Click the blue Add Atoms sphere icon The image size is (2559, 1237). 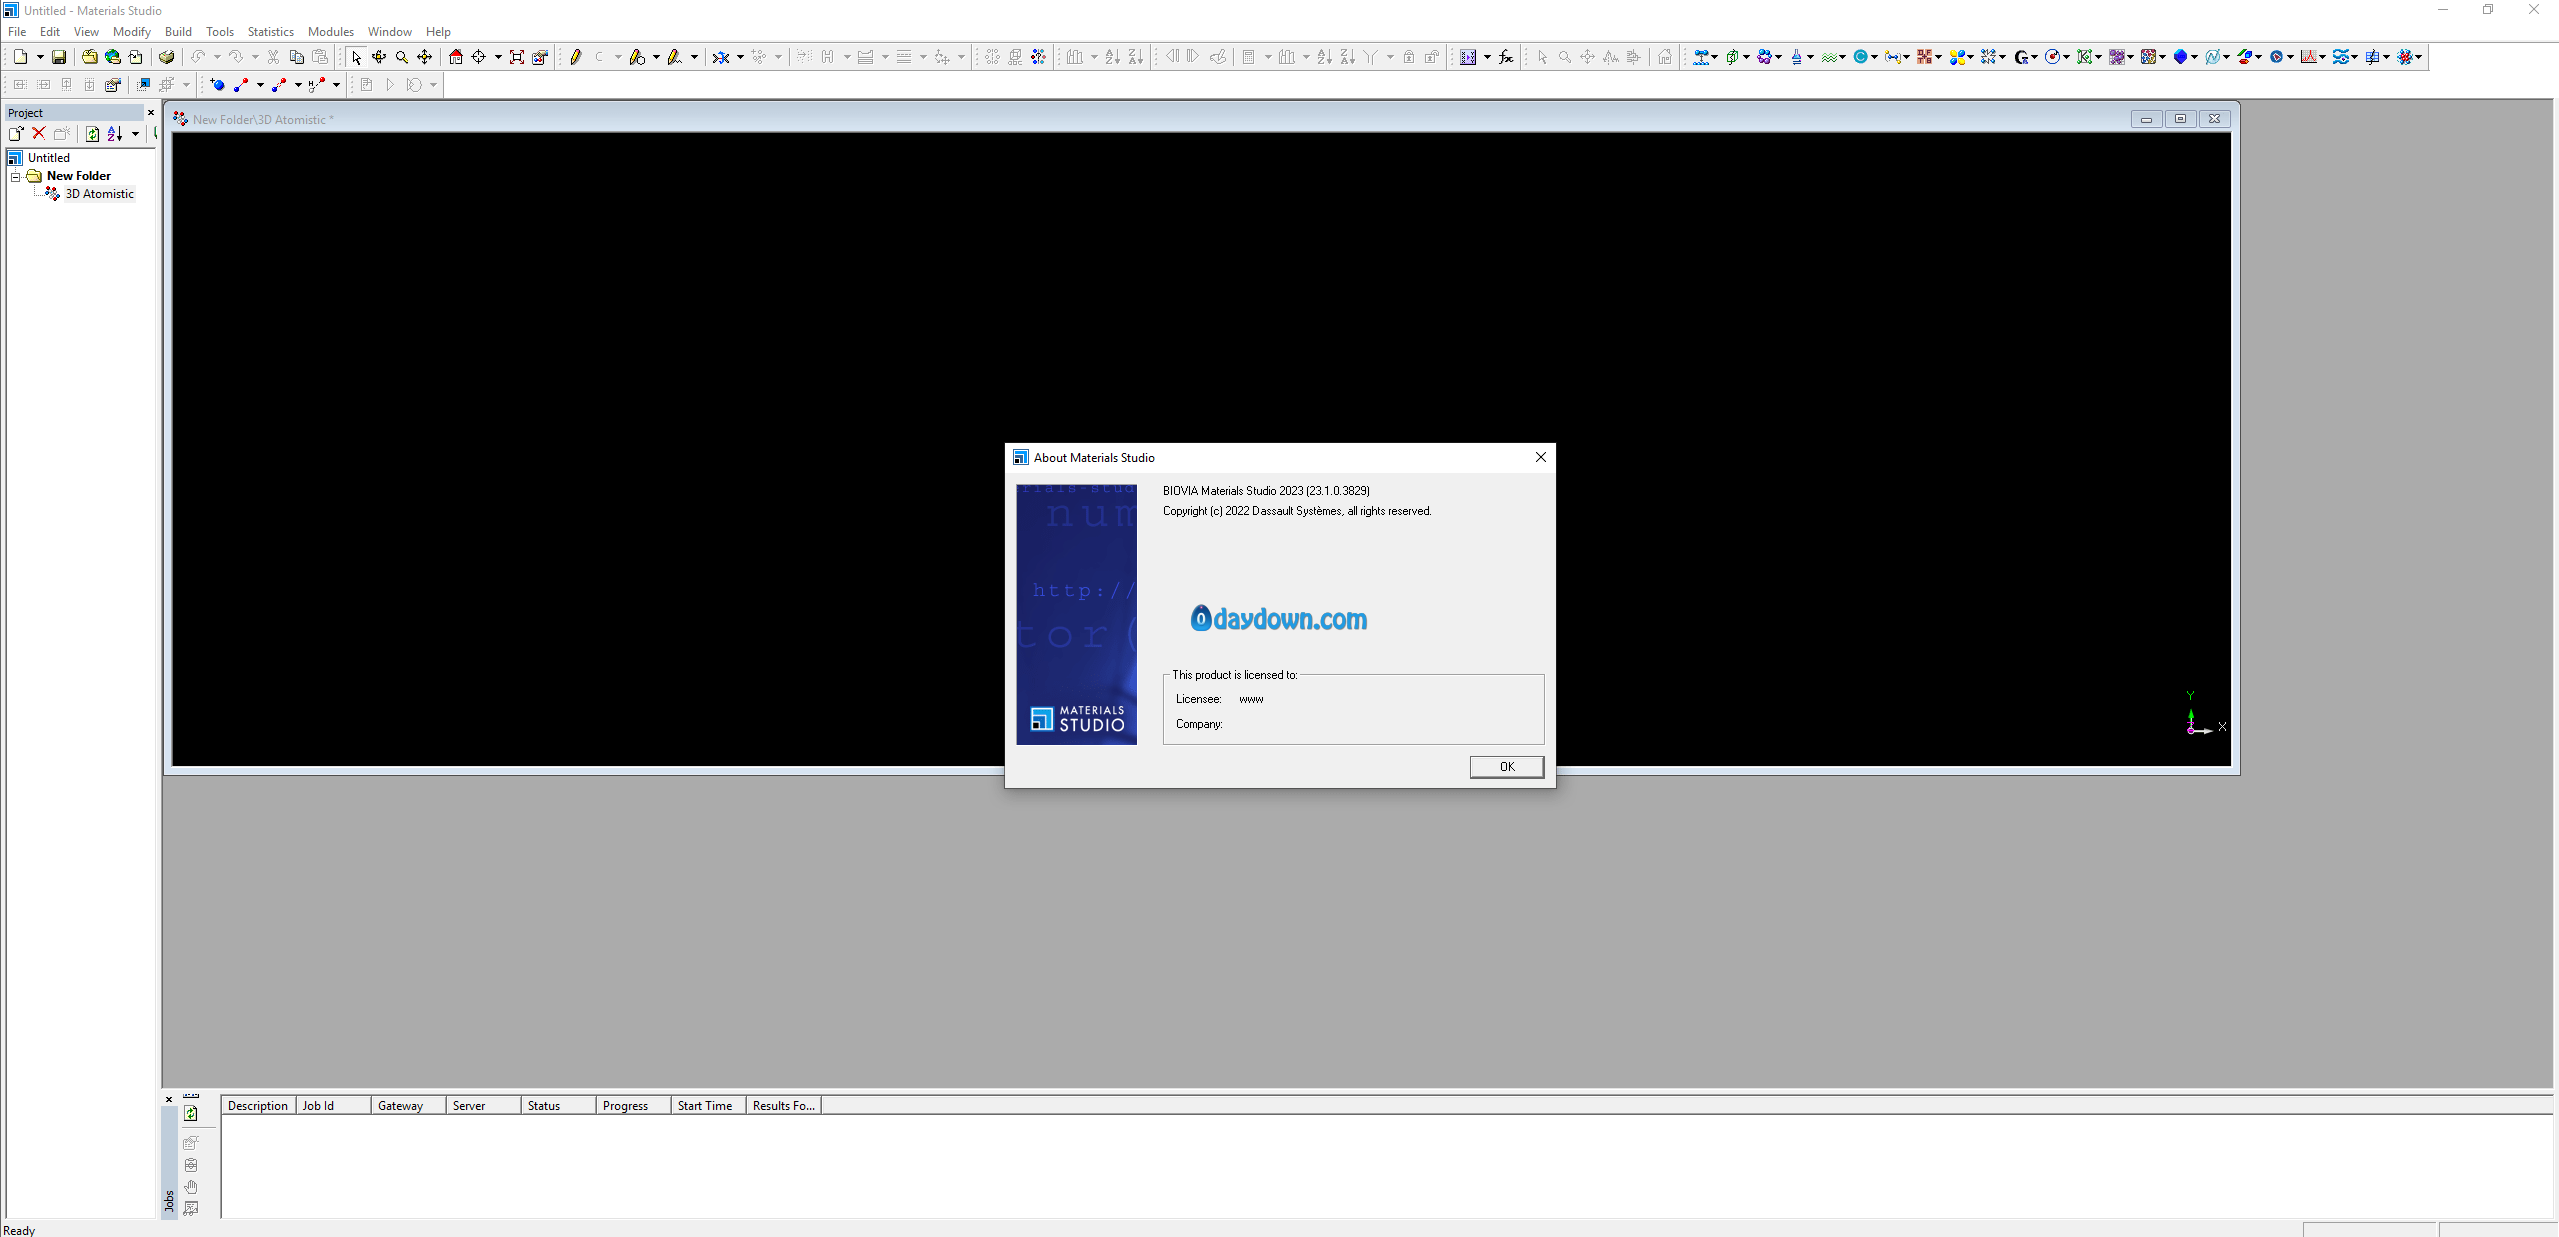tap(218, 85)
